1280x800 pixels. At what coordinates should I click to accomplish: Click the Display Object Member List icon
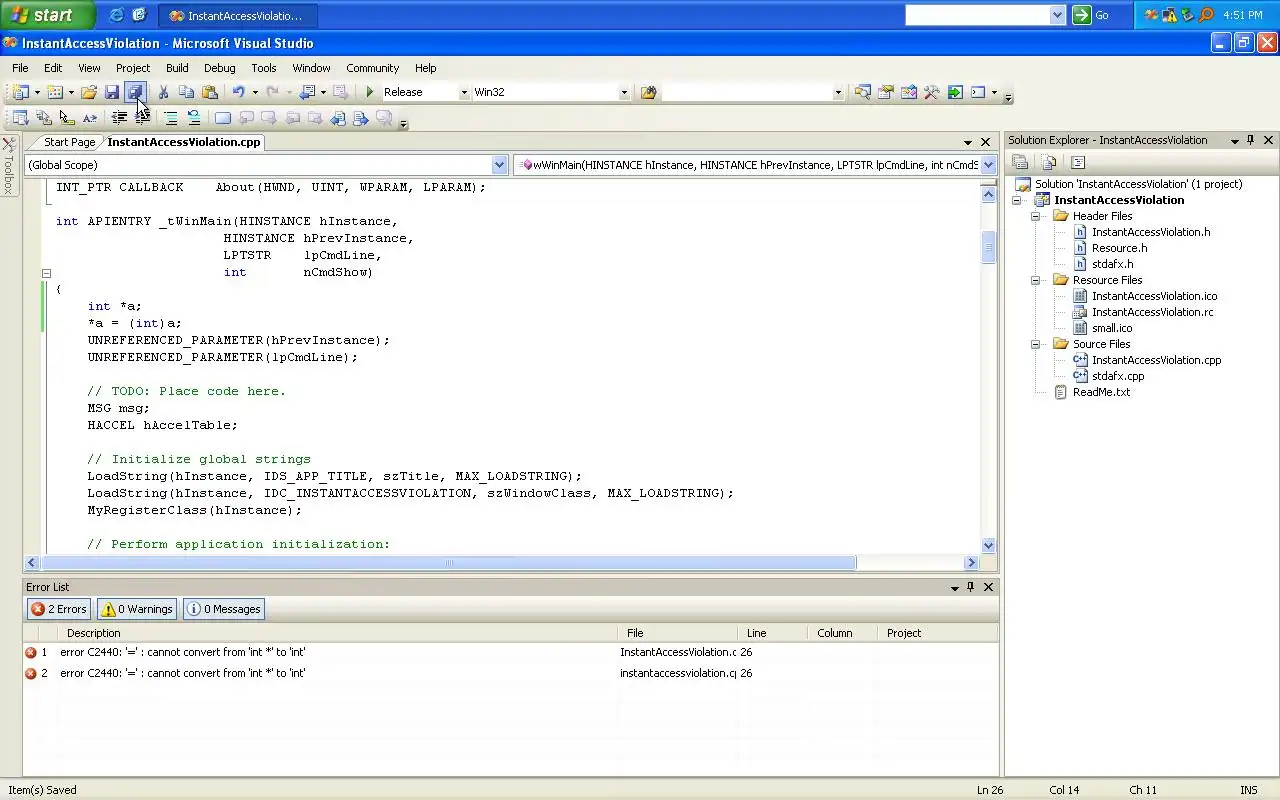tap(20, 118)
